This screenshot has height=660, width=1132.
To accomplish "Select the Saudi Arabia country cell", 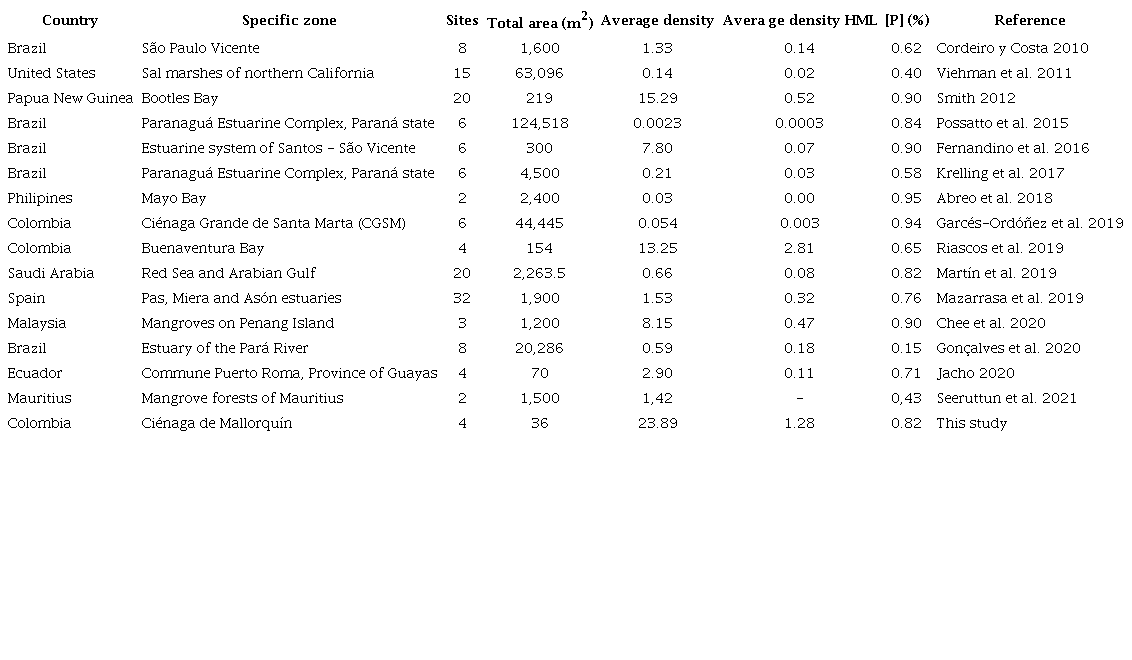I will [51, 273].
